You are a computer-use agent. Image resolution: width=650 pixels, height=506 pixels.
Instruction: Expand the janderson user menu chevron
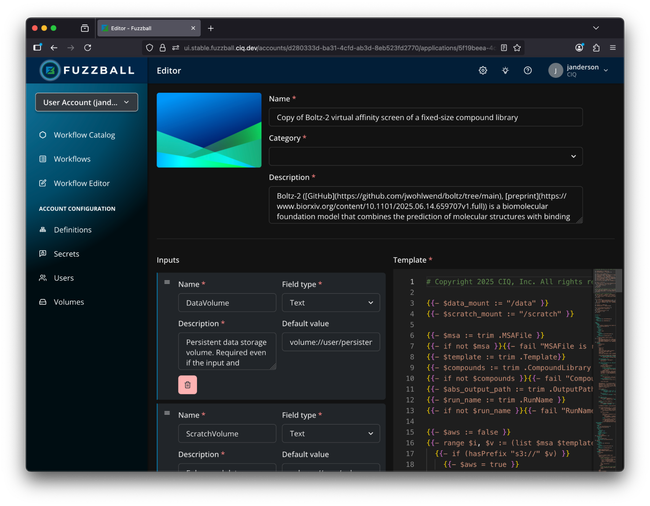click(606, 70)
